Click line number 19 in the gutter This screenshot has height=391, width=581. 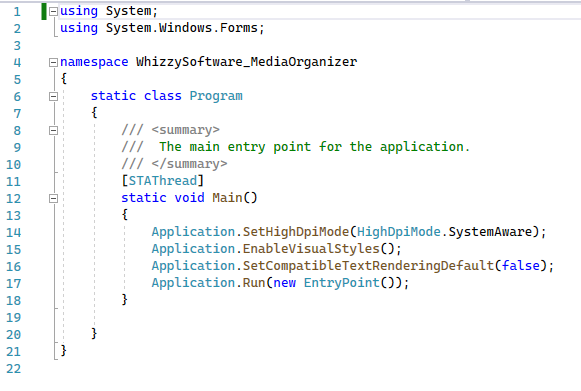point(14,318)
